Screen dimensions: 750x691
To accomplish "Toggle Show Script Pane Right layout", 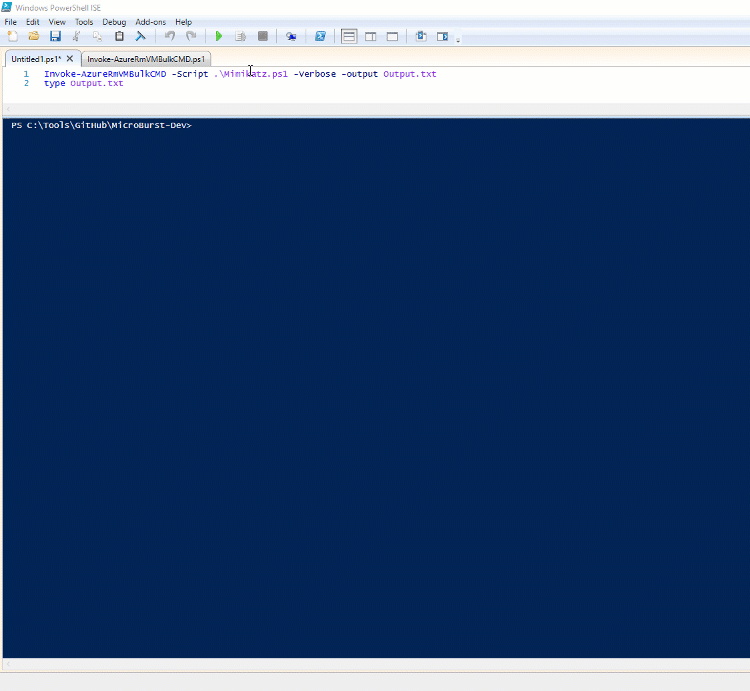I will coord(371,36).
